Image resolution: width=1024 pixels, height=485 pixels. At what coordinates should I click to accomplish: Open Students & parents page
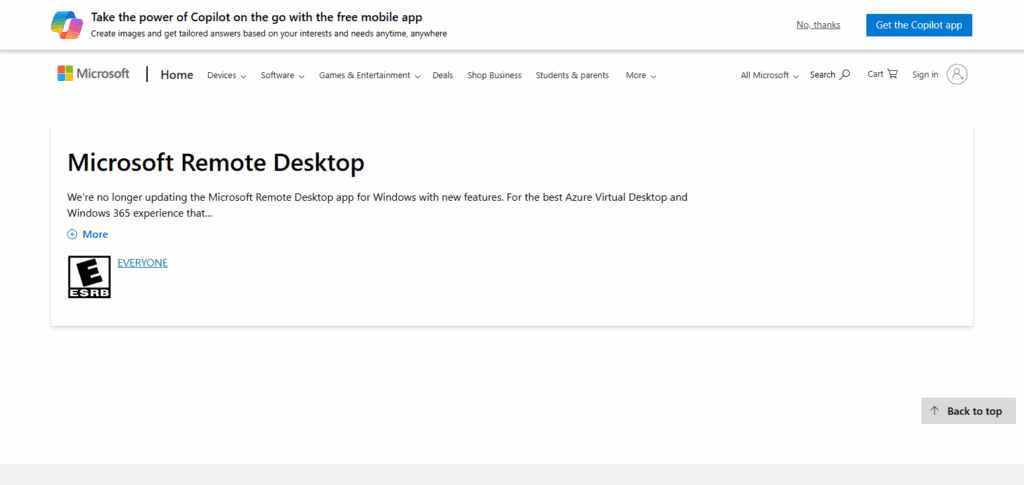click(x=572, y=75)
